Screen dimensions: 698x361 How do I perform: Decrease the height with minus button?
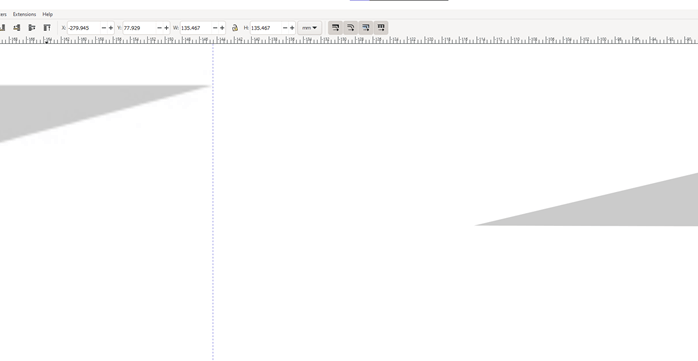tap(285, 28)
